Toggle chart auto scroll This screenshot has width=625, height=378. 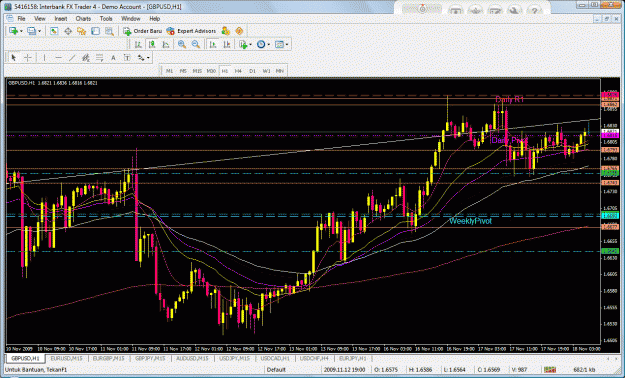[213, 45]
